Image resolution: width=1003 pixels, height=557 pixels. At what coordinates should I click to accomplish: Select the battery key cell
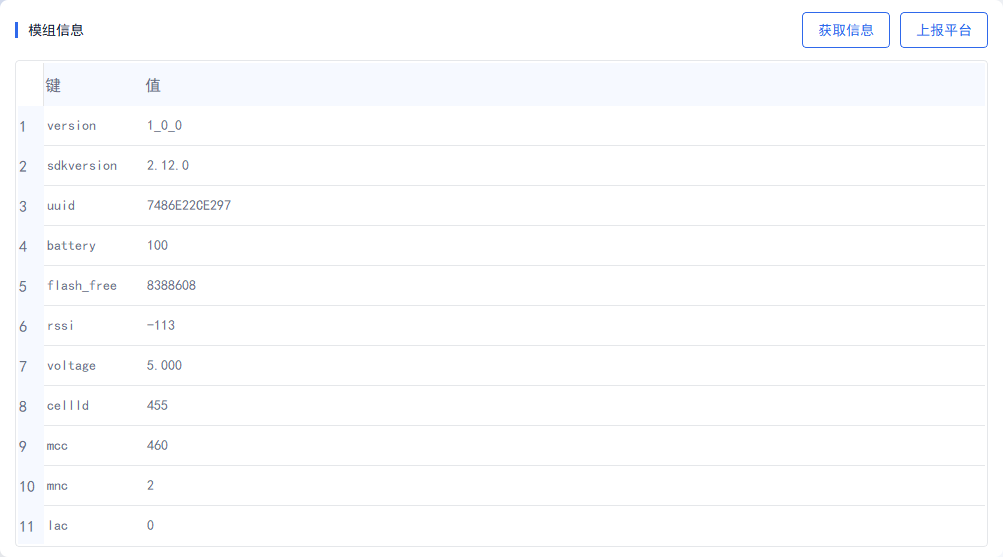point(93,246)
